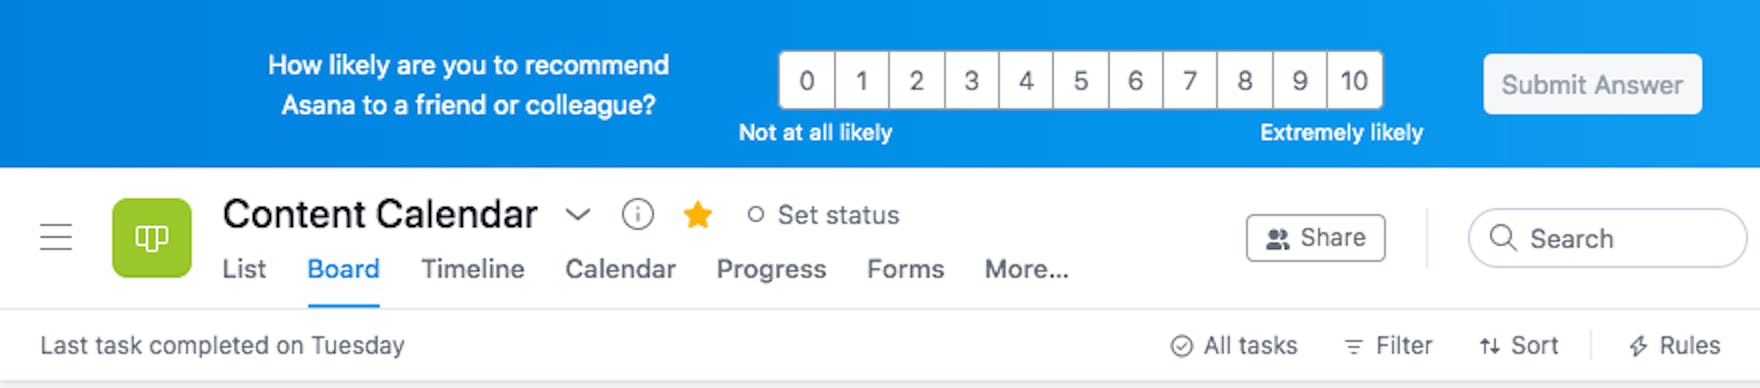Viewport: 1760px width, 388px height.
Task: Click the Share button
Action: point(1316,238)
